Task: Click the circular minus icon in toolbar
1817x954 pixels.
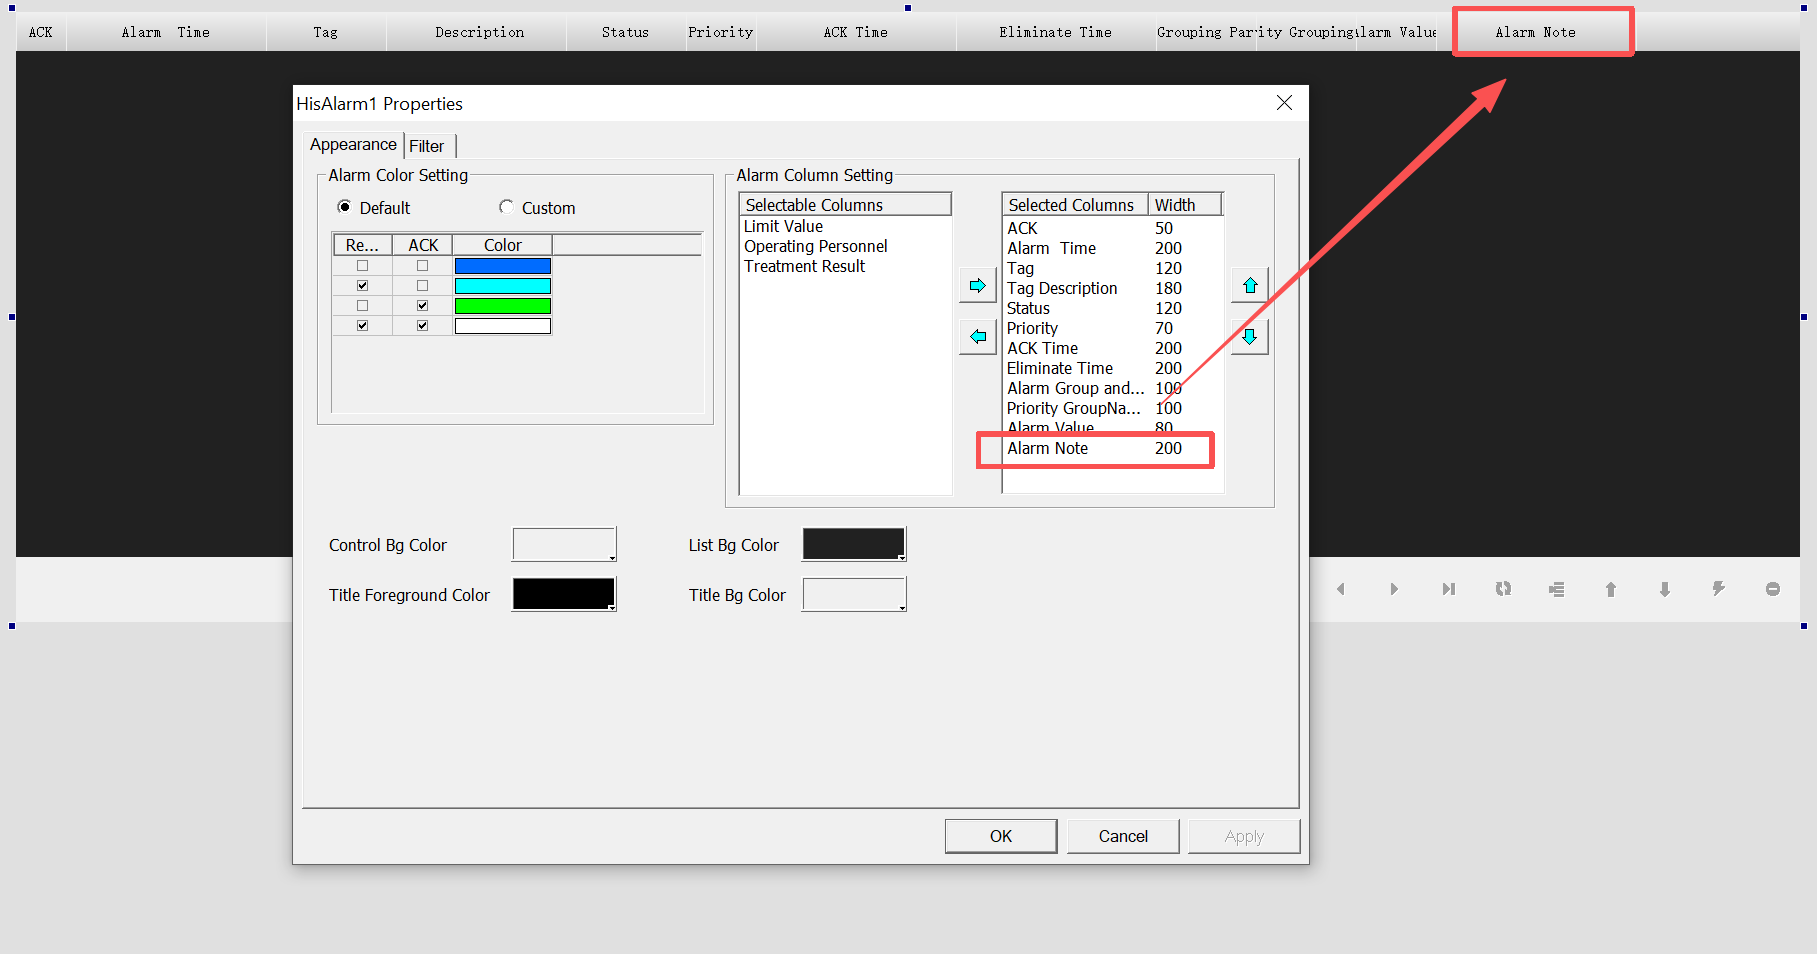Action: click(1772, 589)
